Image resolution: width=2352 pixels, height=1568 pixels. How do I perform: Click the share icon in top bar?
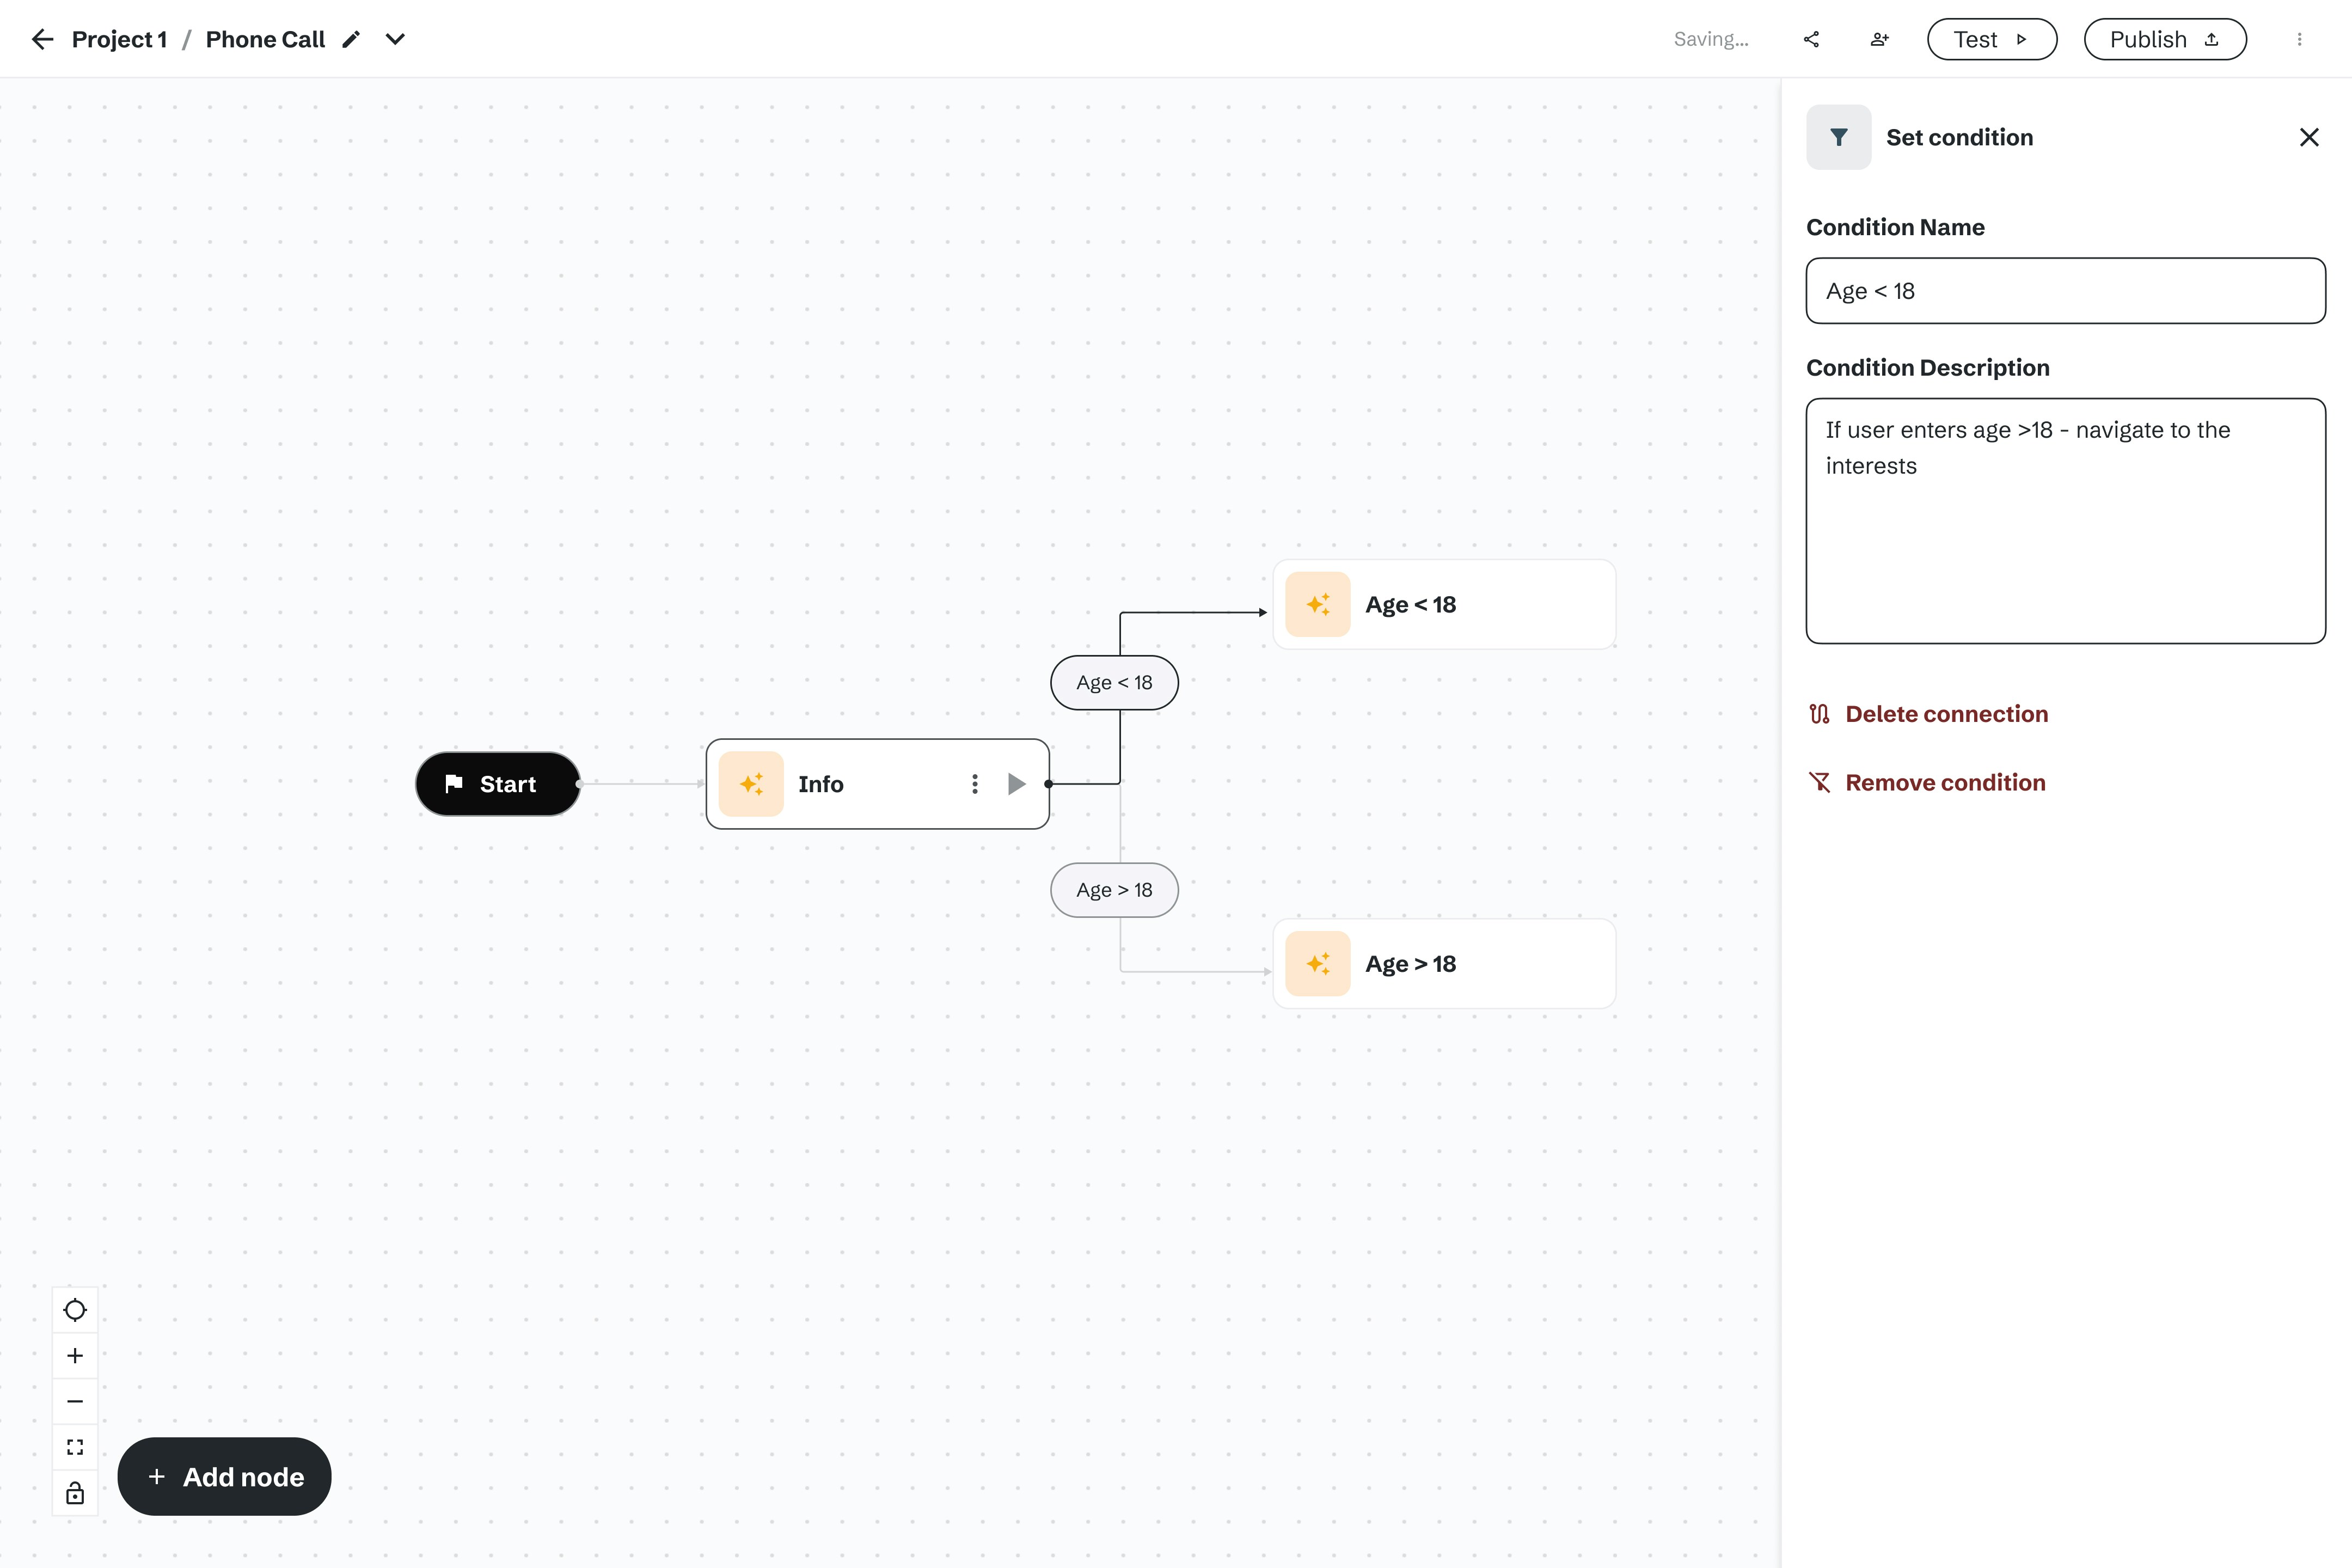[1811, 39]
